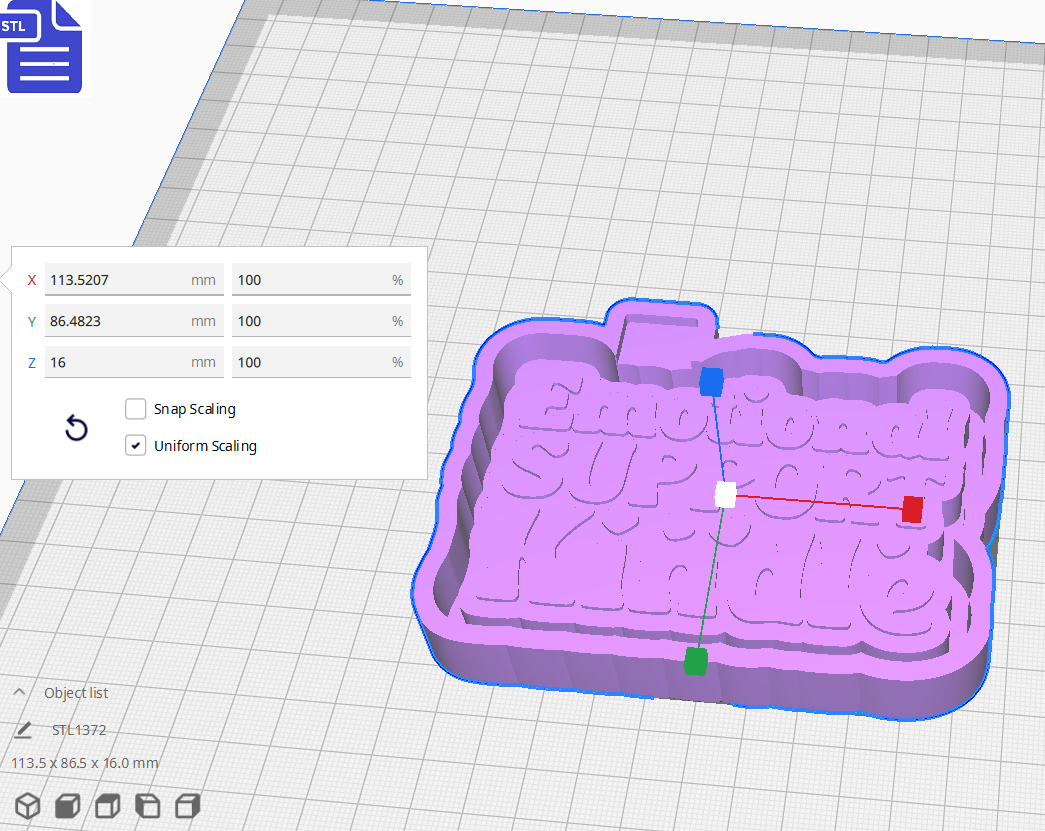
Task: Click the X dimension field showing 113.5207
Action: (x=134, y=279)
